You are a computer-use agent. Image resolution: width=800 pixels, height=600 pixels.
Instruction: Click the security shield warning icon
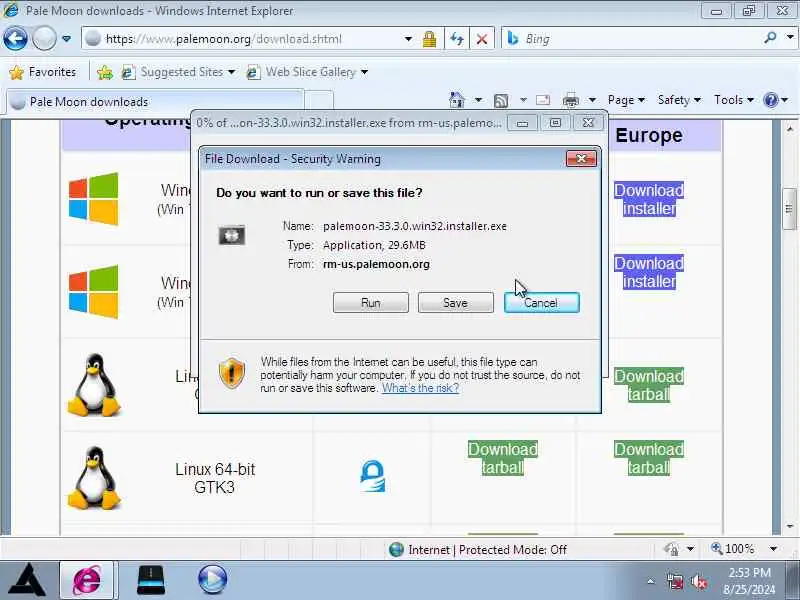[232, 373]
